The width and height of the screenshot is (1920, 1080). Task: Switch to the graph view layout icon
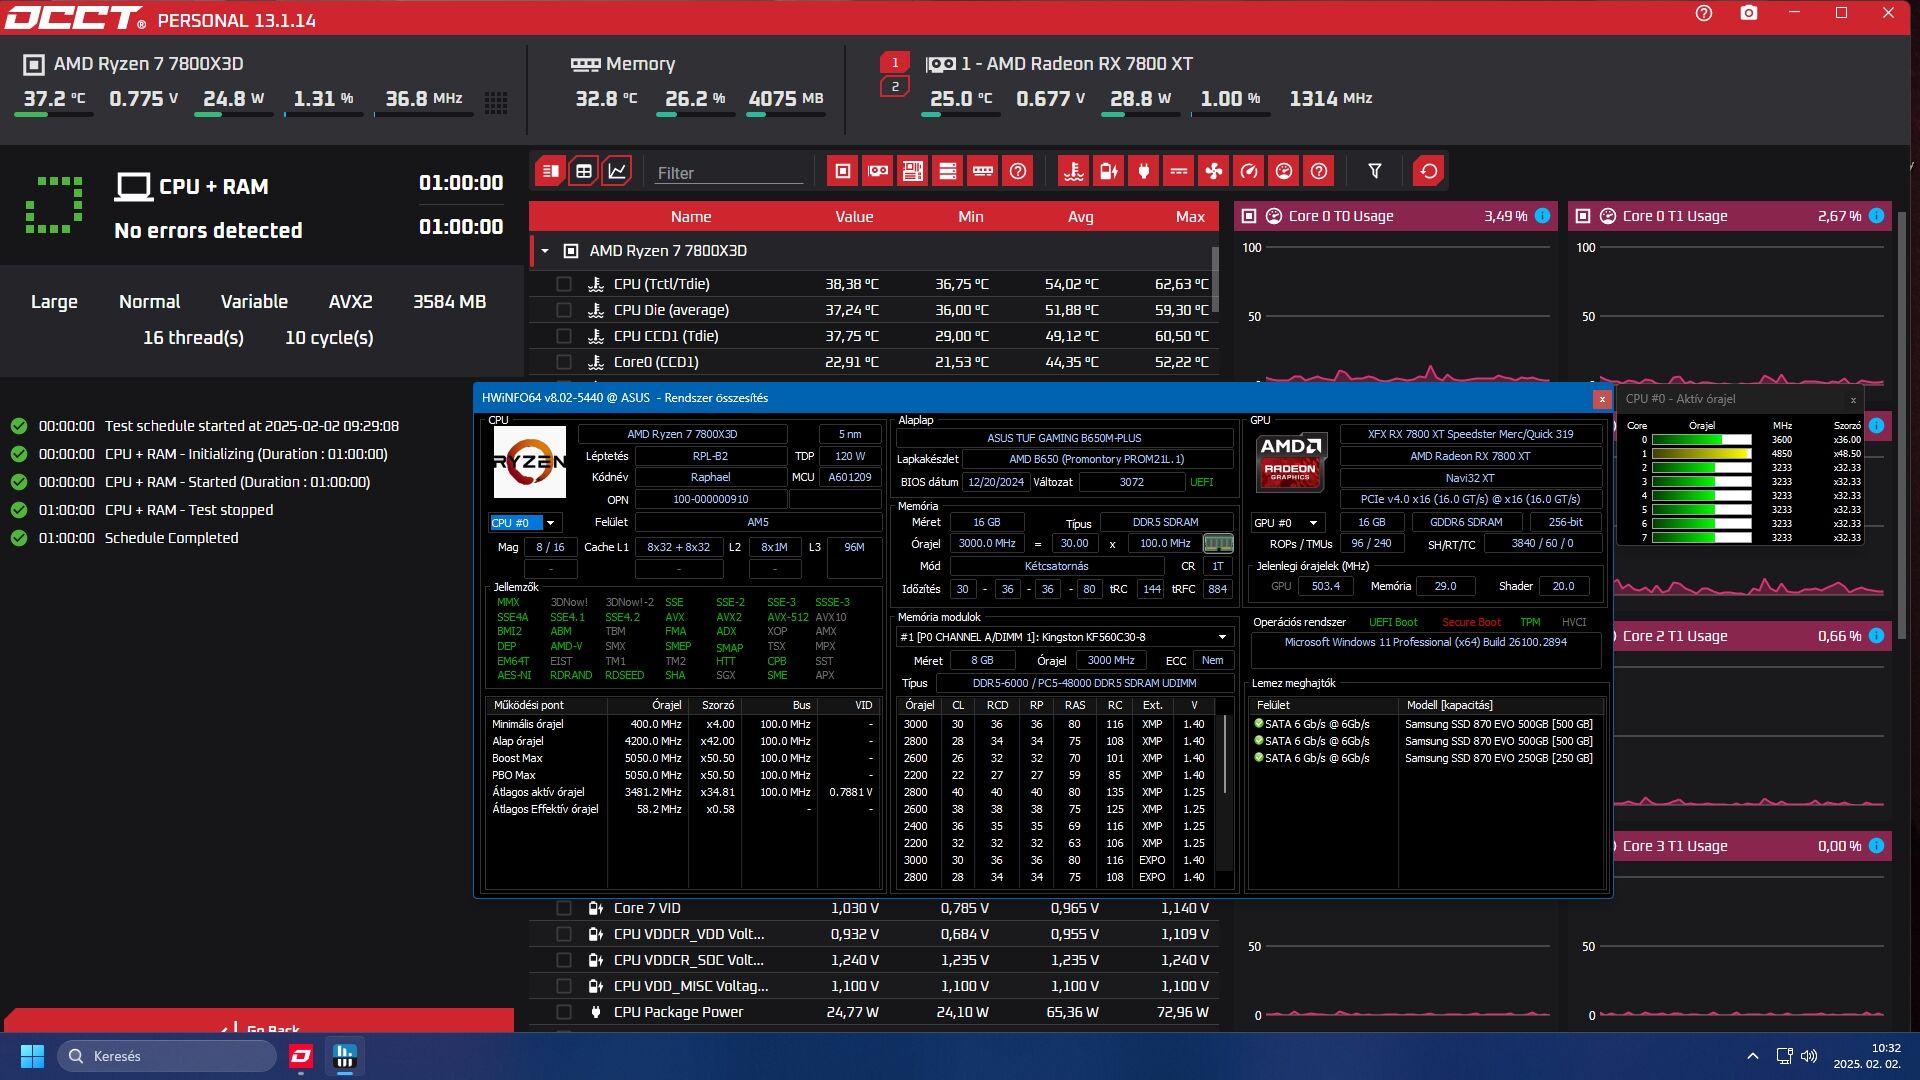click(x=618, y=172)
